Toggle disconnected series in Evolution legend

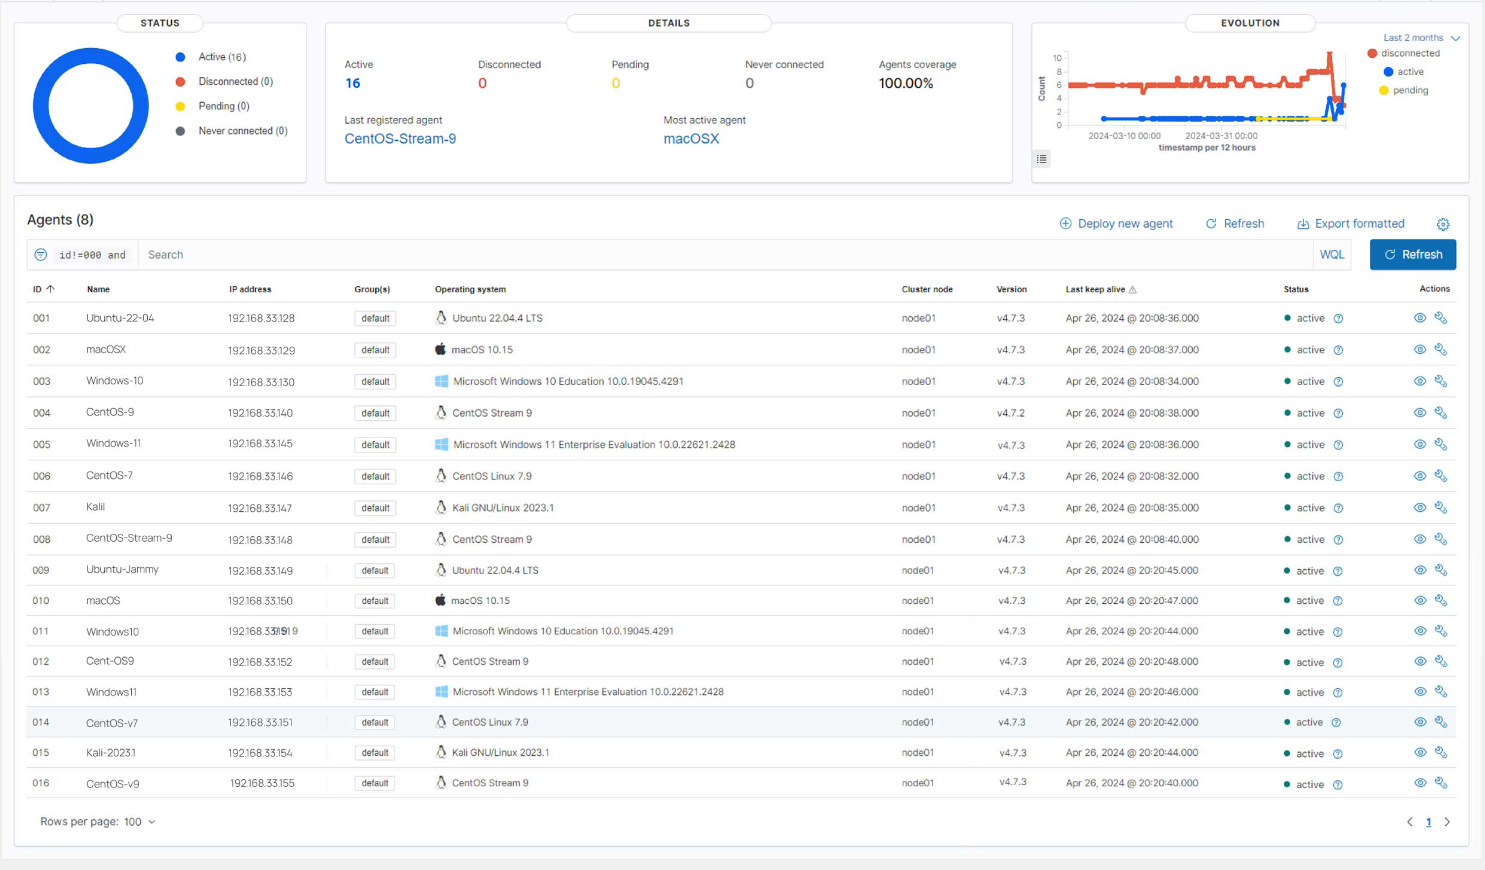pyautogui.click(x=1404, y=54)
